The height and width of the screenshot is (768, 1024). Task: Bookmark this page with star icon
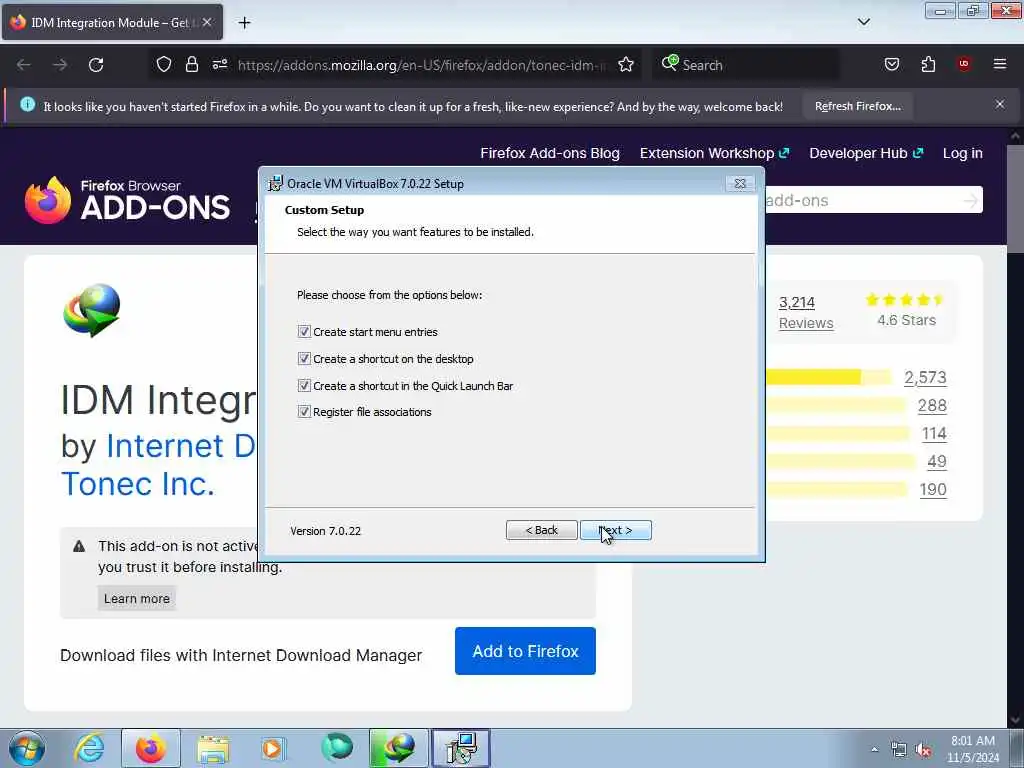point(626,64)
